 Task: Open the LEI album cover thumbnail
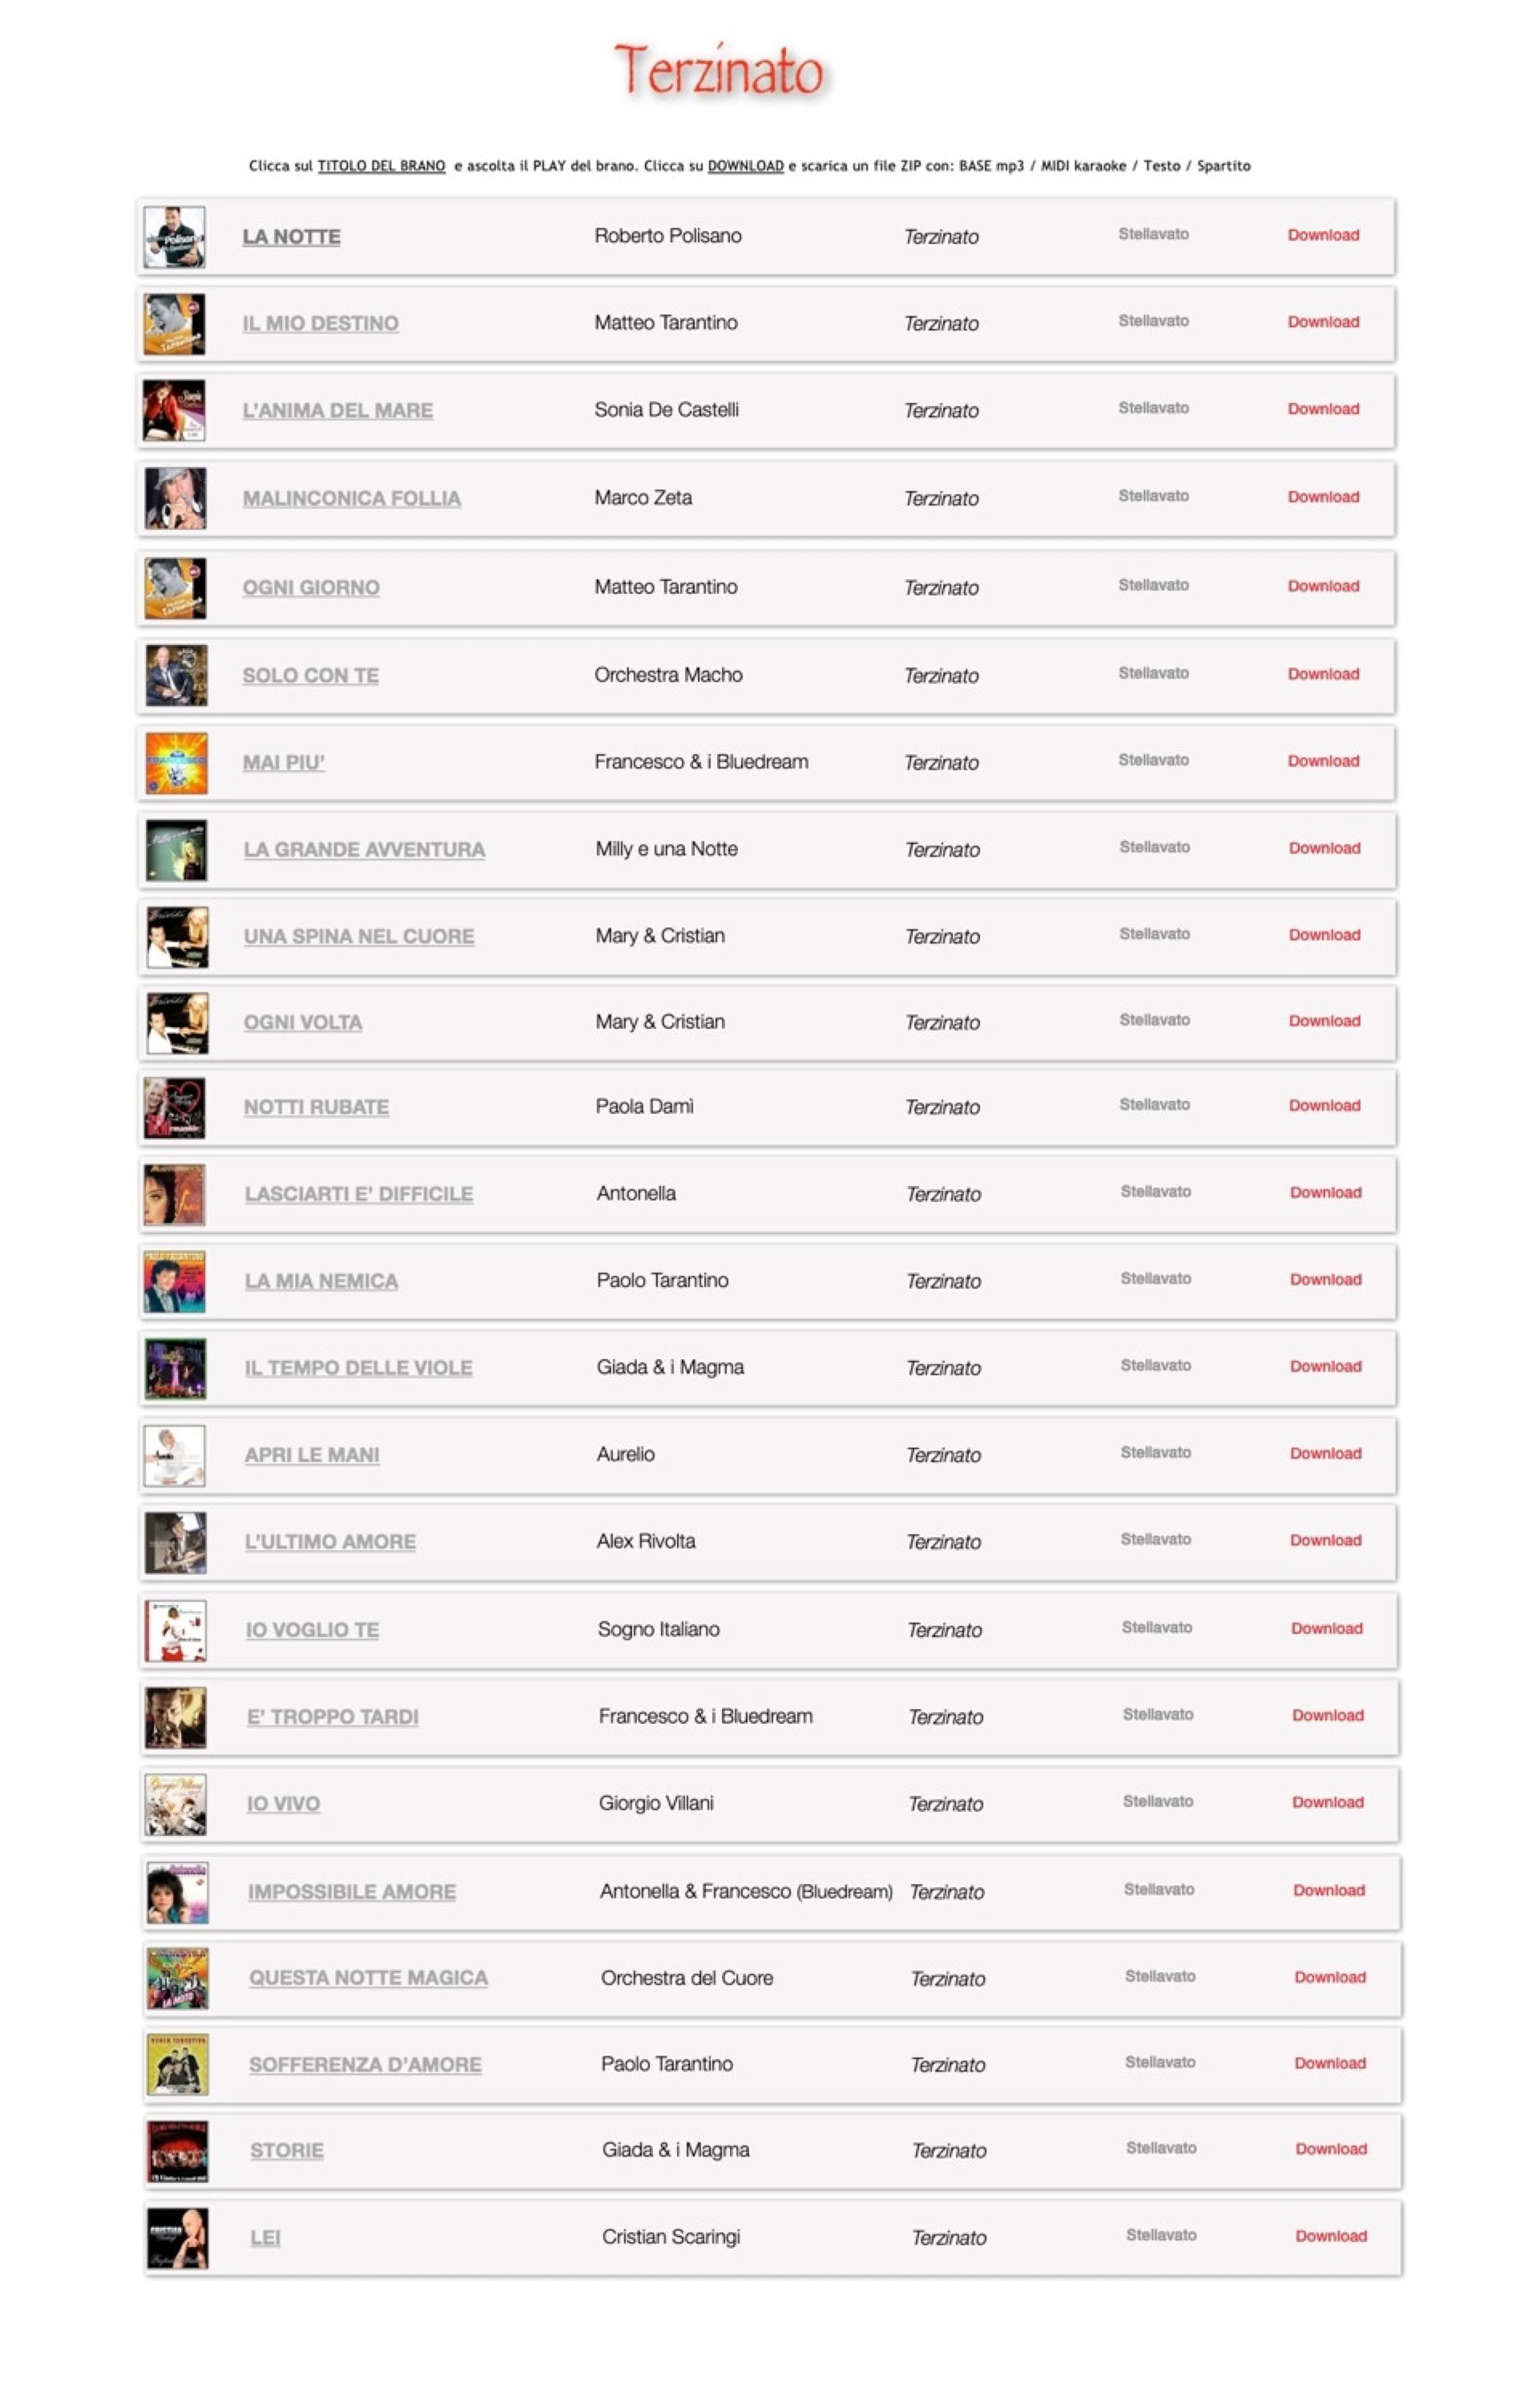[177, 2237]
